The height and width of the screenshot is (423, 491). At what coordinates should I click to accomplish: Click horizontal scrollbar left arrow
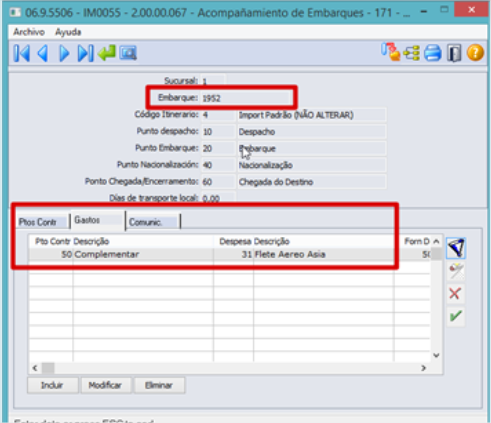point(35,368)
